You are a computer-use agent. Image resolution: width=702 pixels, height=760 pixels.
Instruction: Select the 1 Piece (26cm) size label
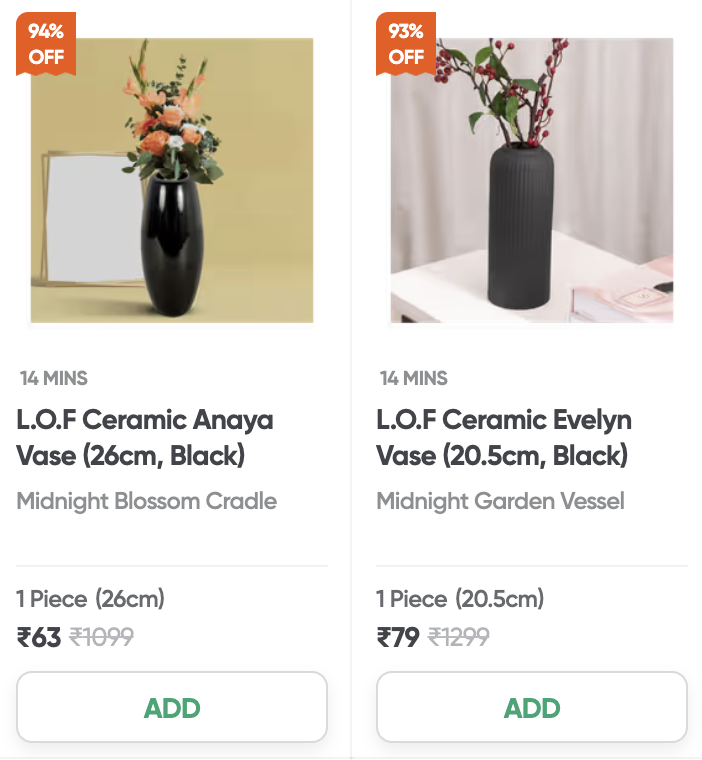click(91, 599)
